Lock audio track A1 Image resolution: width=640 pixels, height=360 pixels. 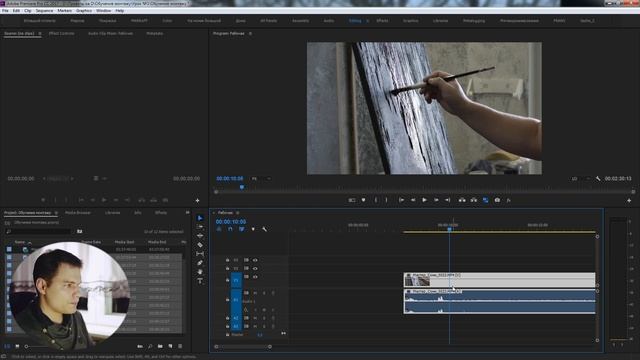(x=228, y=300)
